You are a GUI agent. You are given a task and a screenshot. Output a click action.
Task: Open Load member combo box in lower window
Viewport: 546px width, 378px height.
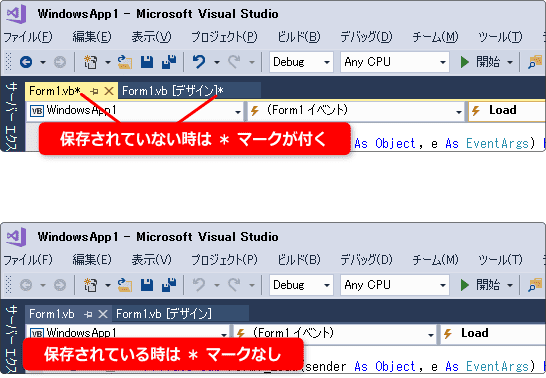pyautogui.click(x=493, y=333)
